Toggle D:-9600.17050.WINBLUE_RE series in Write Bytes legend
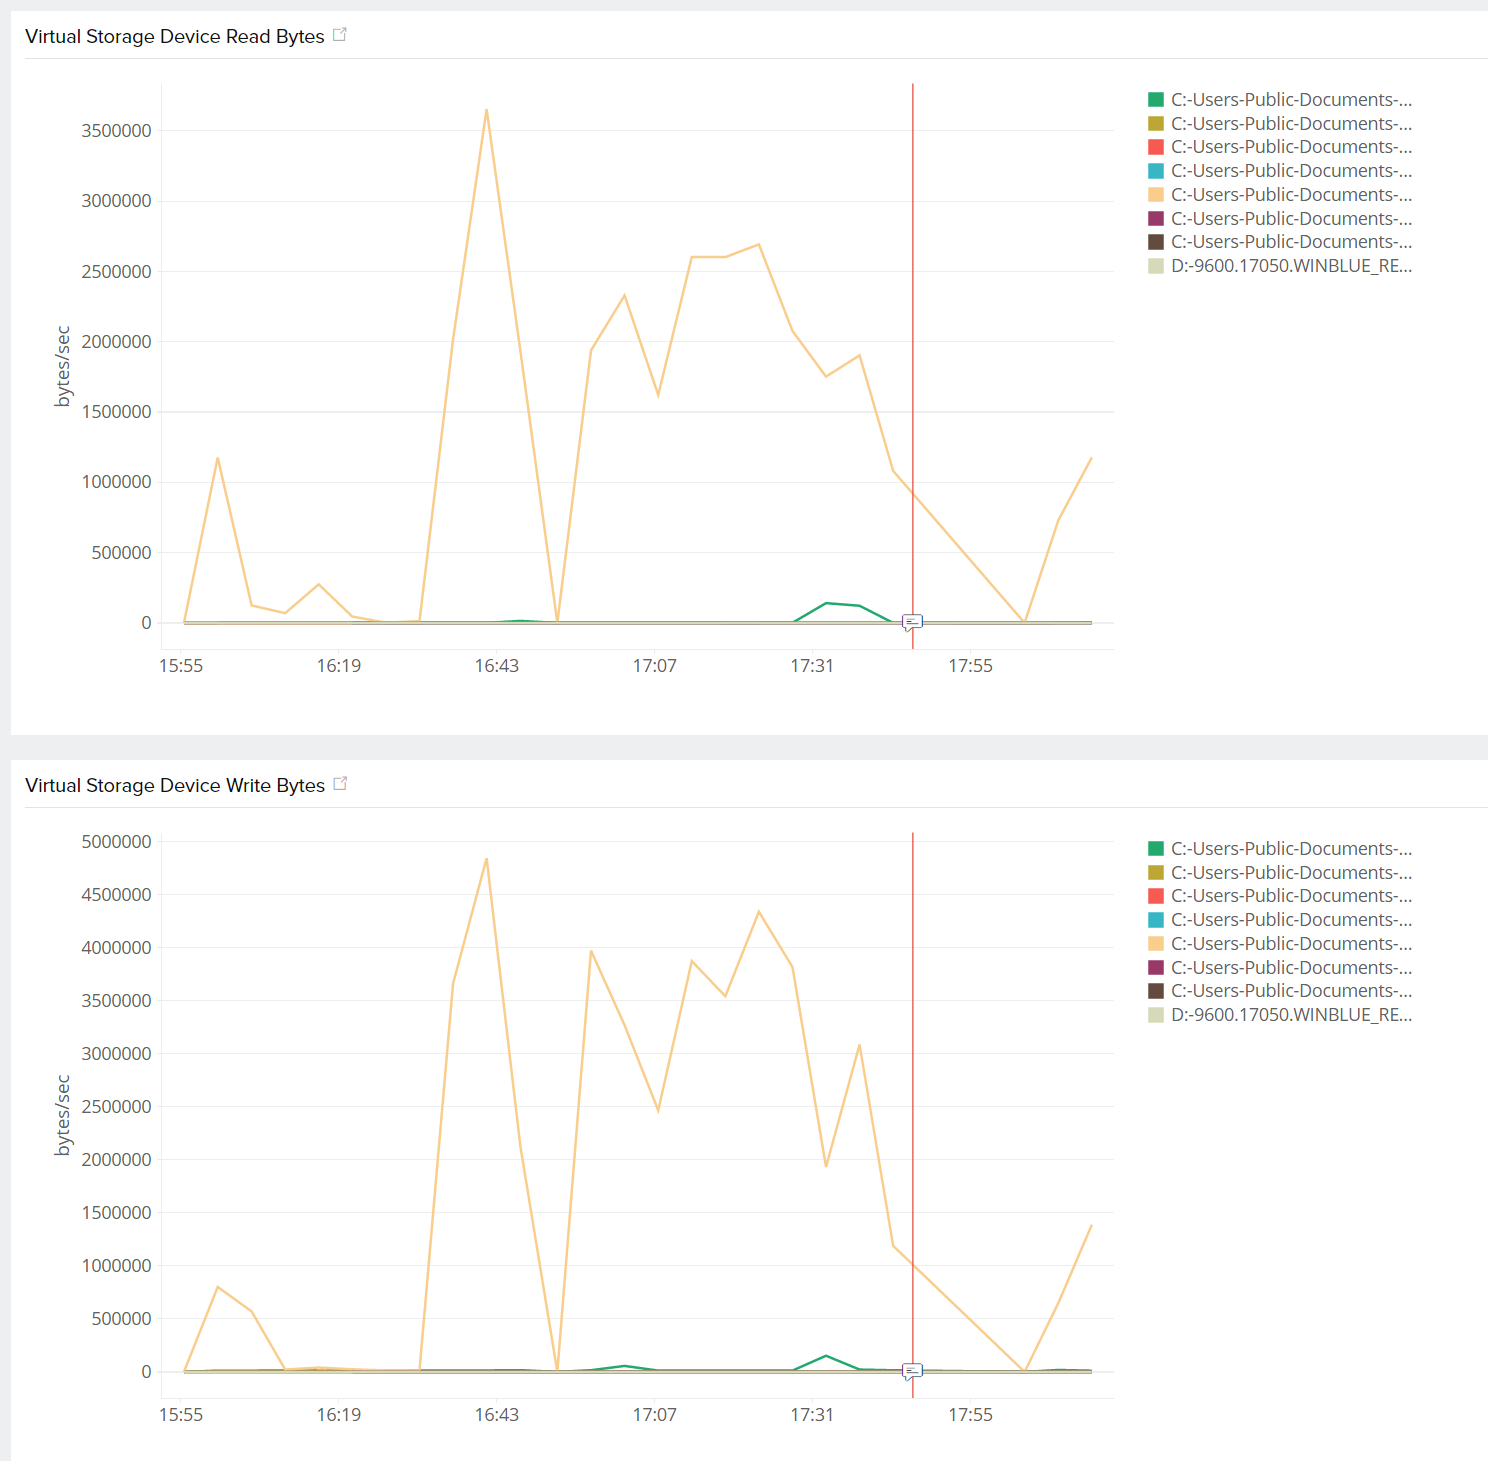Screen dimensions: 1488x1461 [1291, 1015]
